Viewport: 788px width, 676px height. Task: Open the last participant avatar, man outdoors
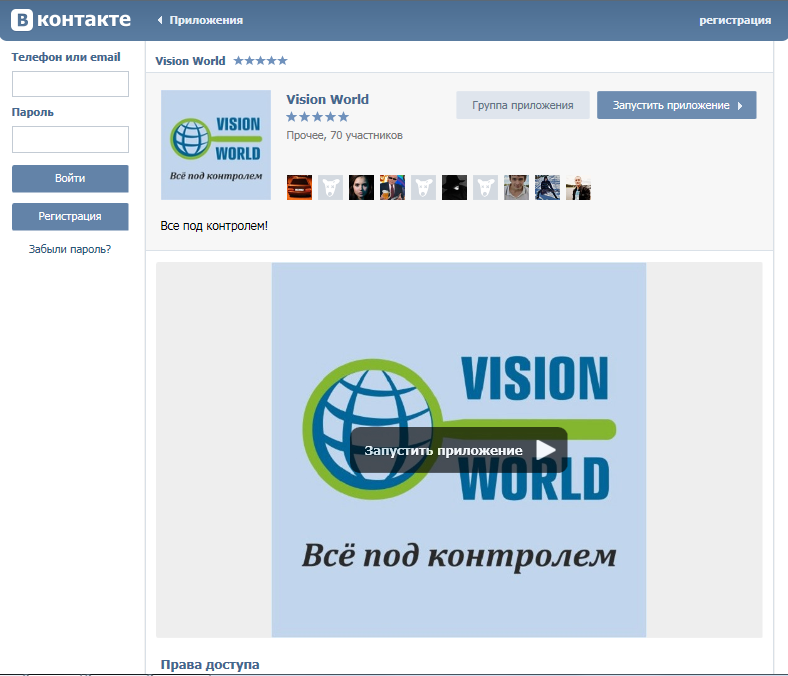(578, 187)
